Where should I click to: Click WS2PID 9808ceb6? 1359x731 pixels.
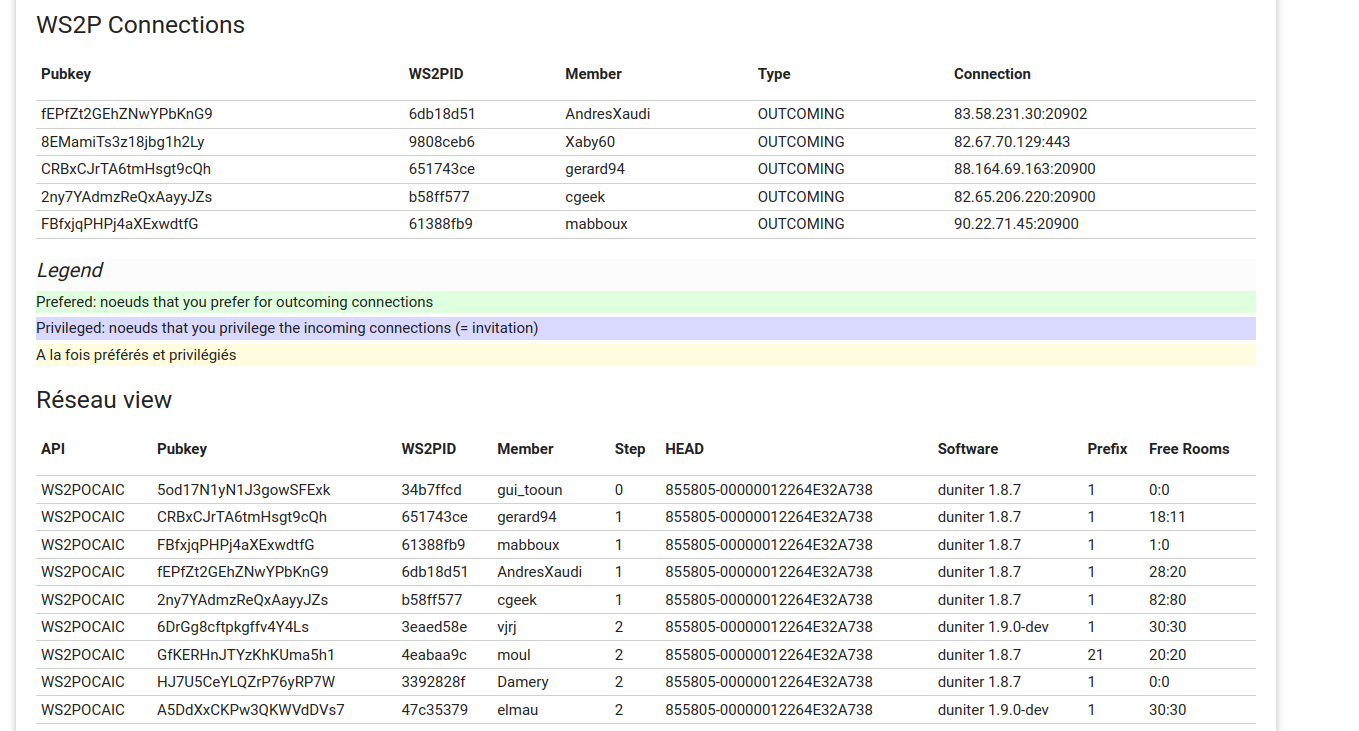pyautogui.click(x=442, y=142)
